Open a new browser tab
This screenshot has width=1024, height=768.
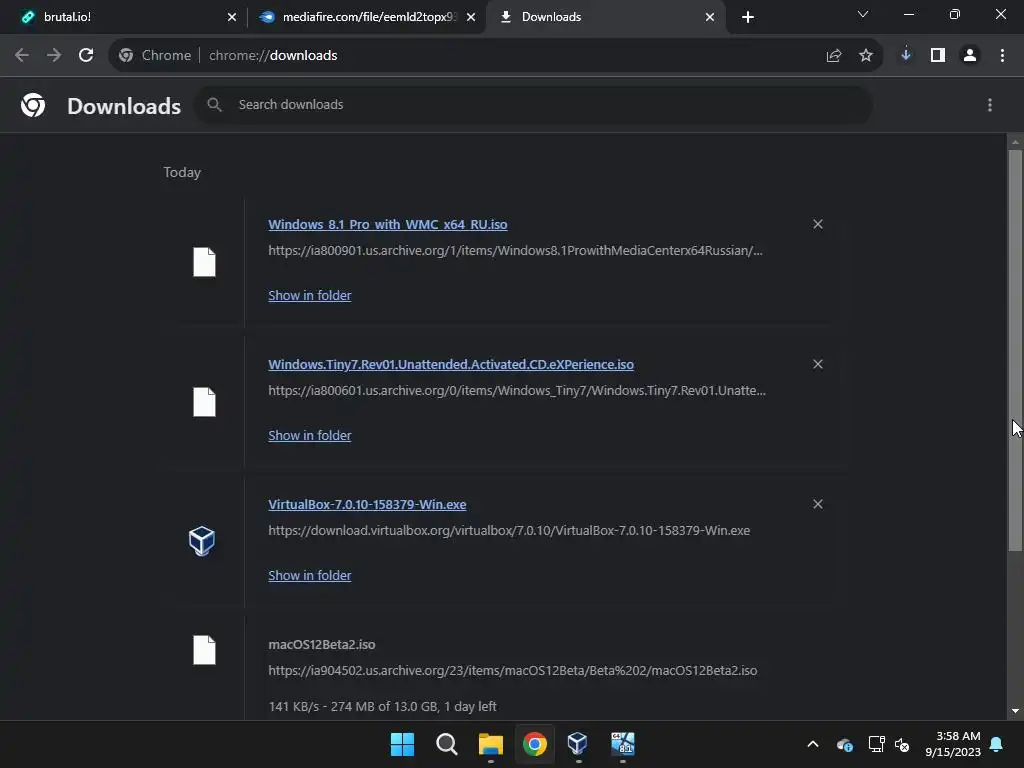pos(748,17)
